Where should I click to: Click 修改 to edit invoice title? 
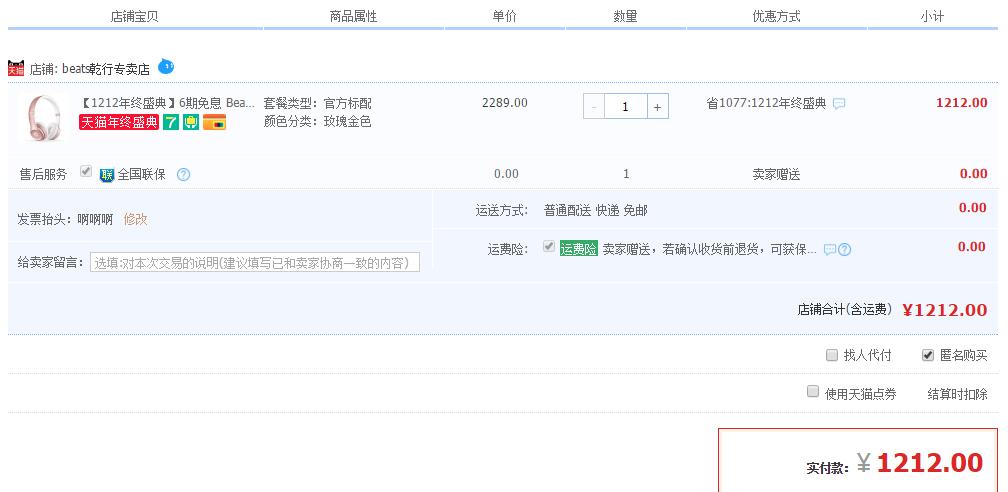click(136, 219)
